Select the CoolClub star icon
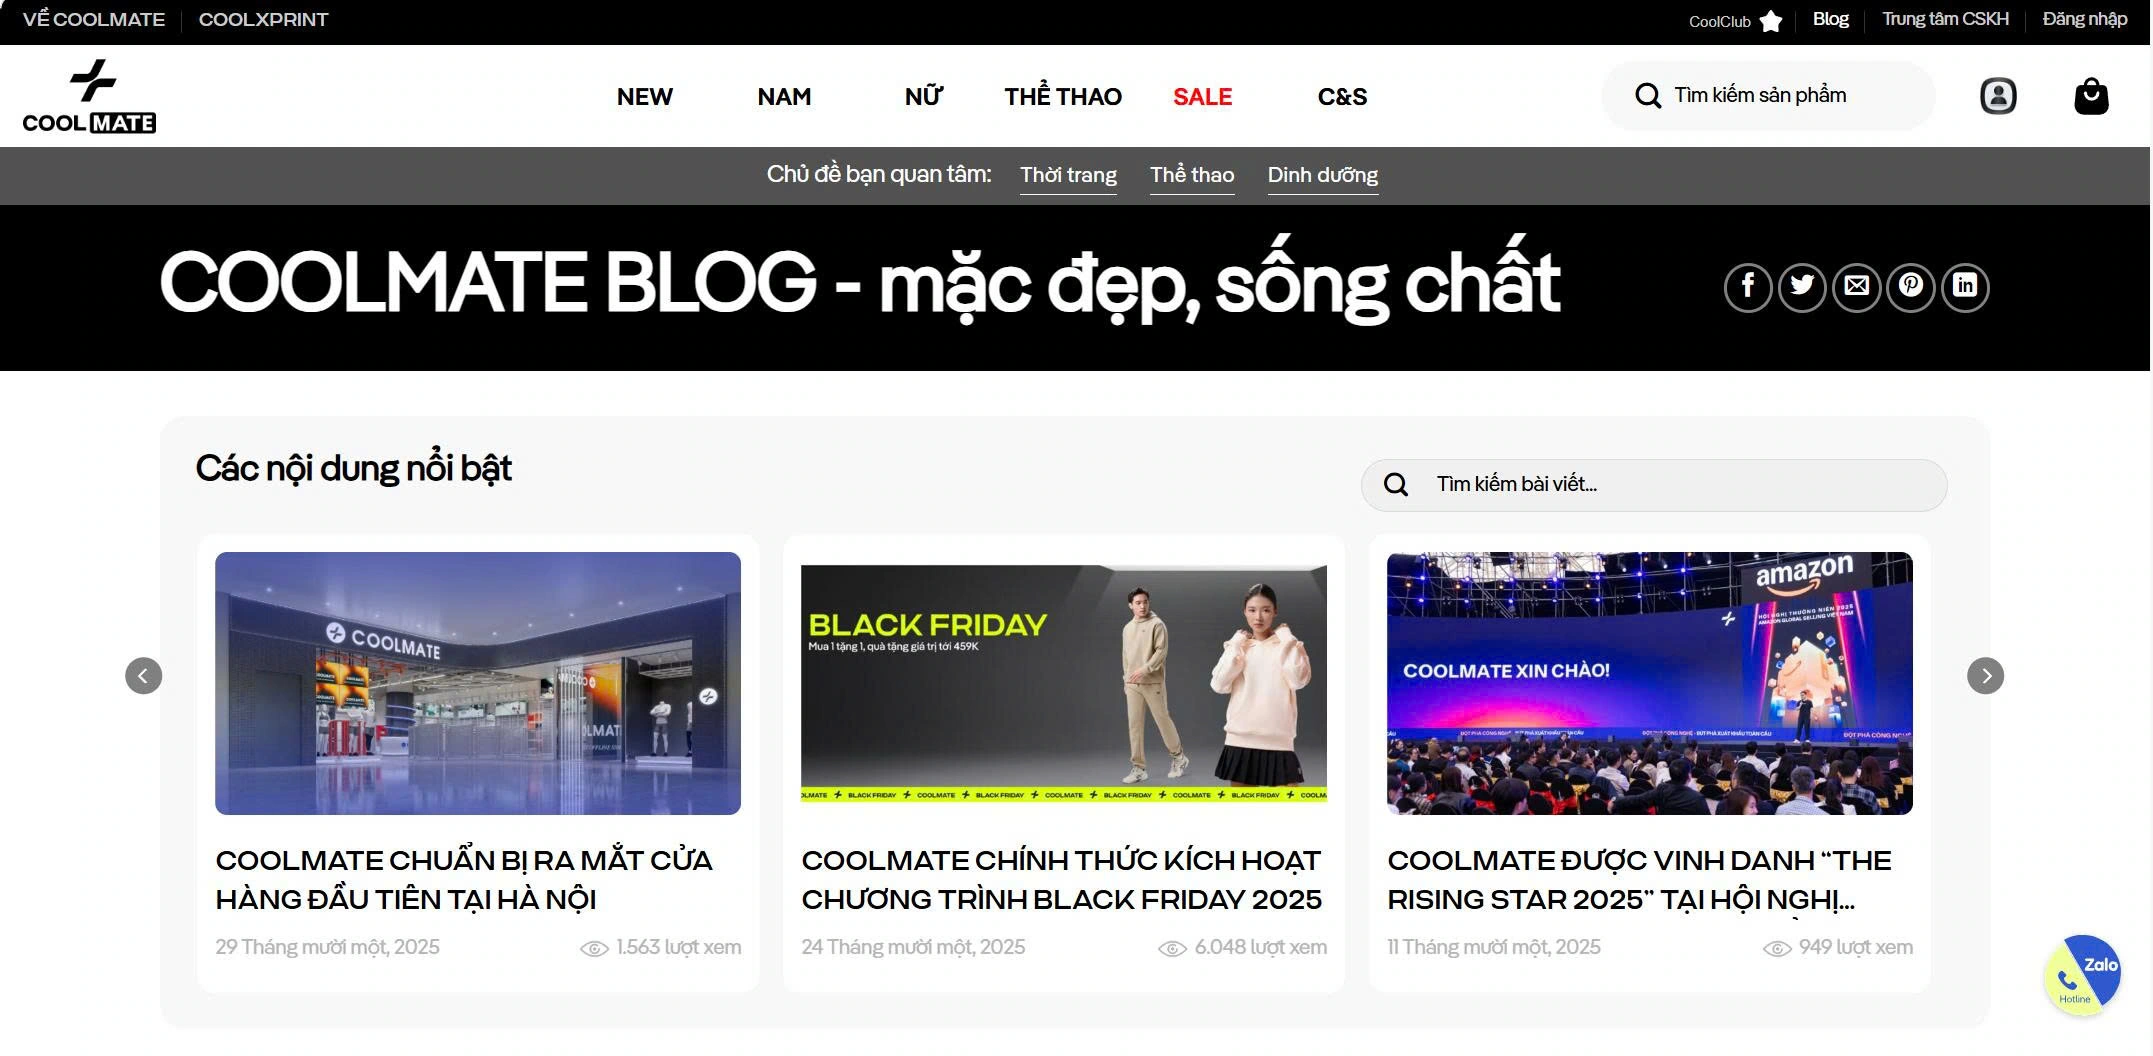2153x1056 pixels. pyautogui.click(x=1771, y=19)
